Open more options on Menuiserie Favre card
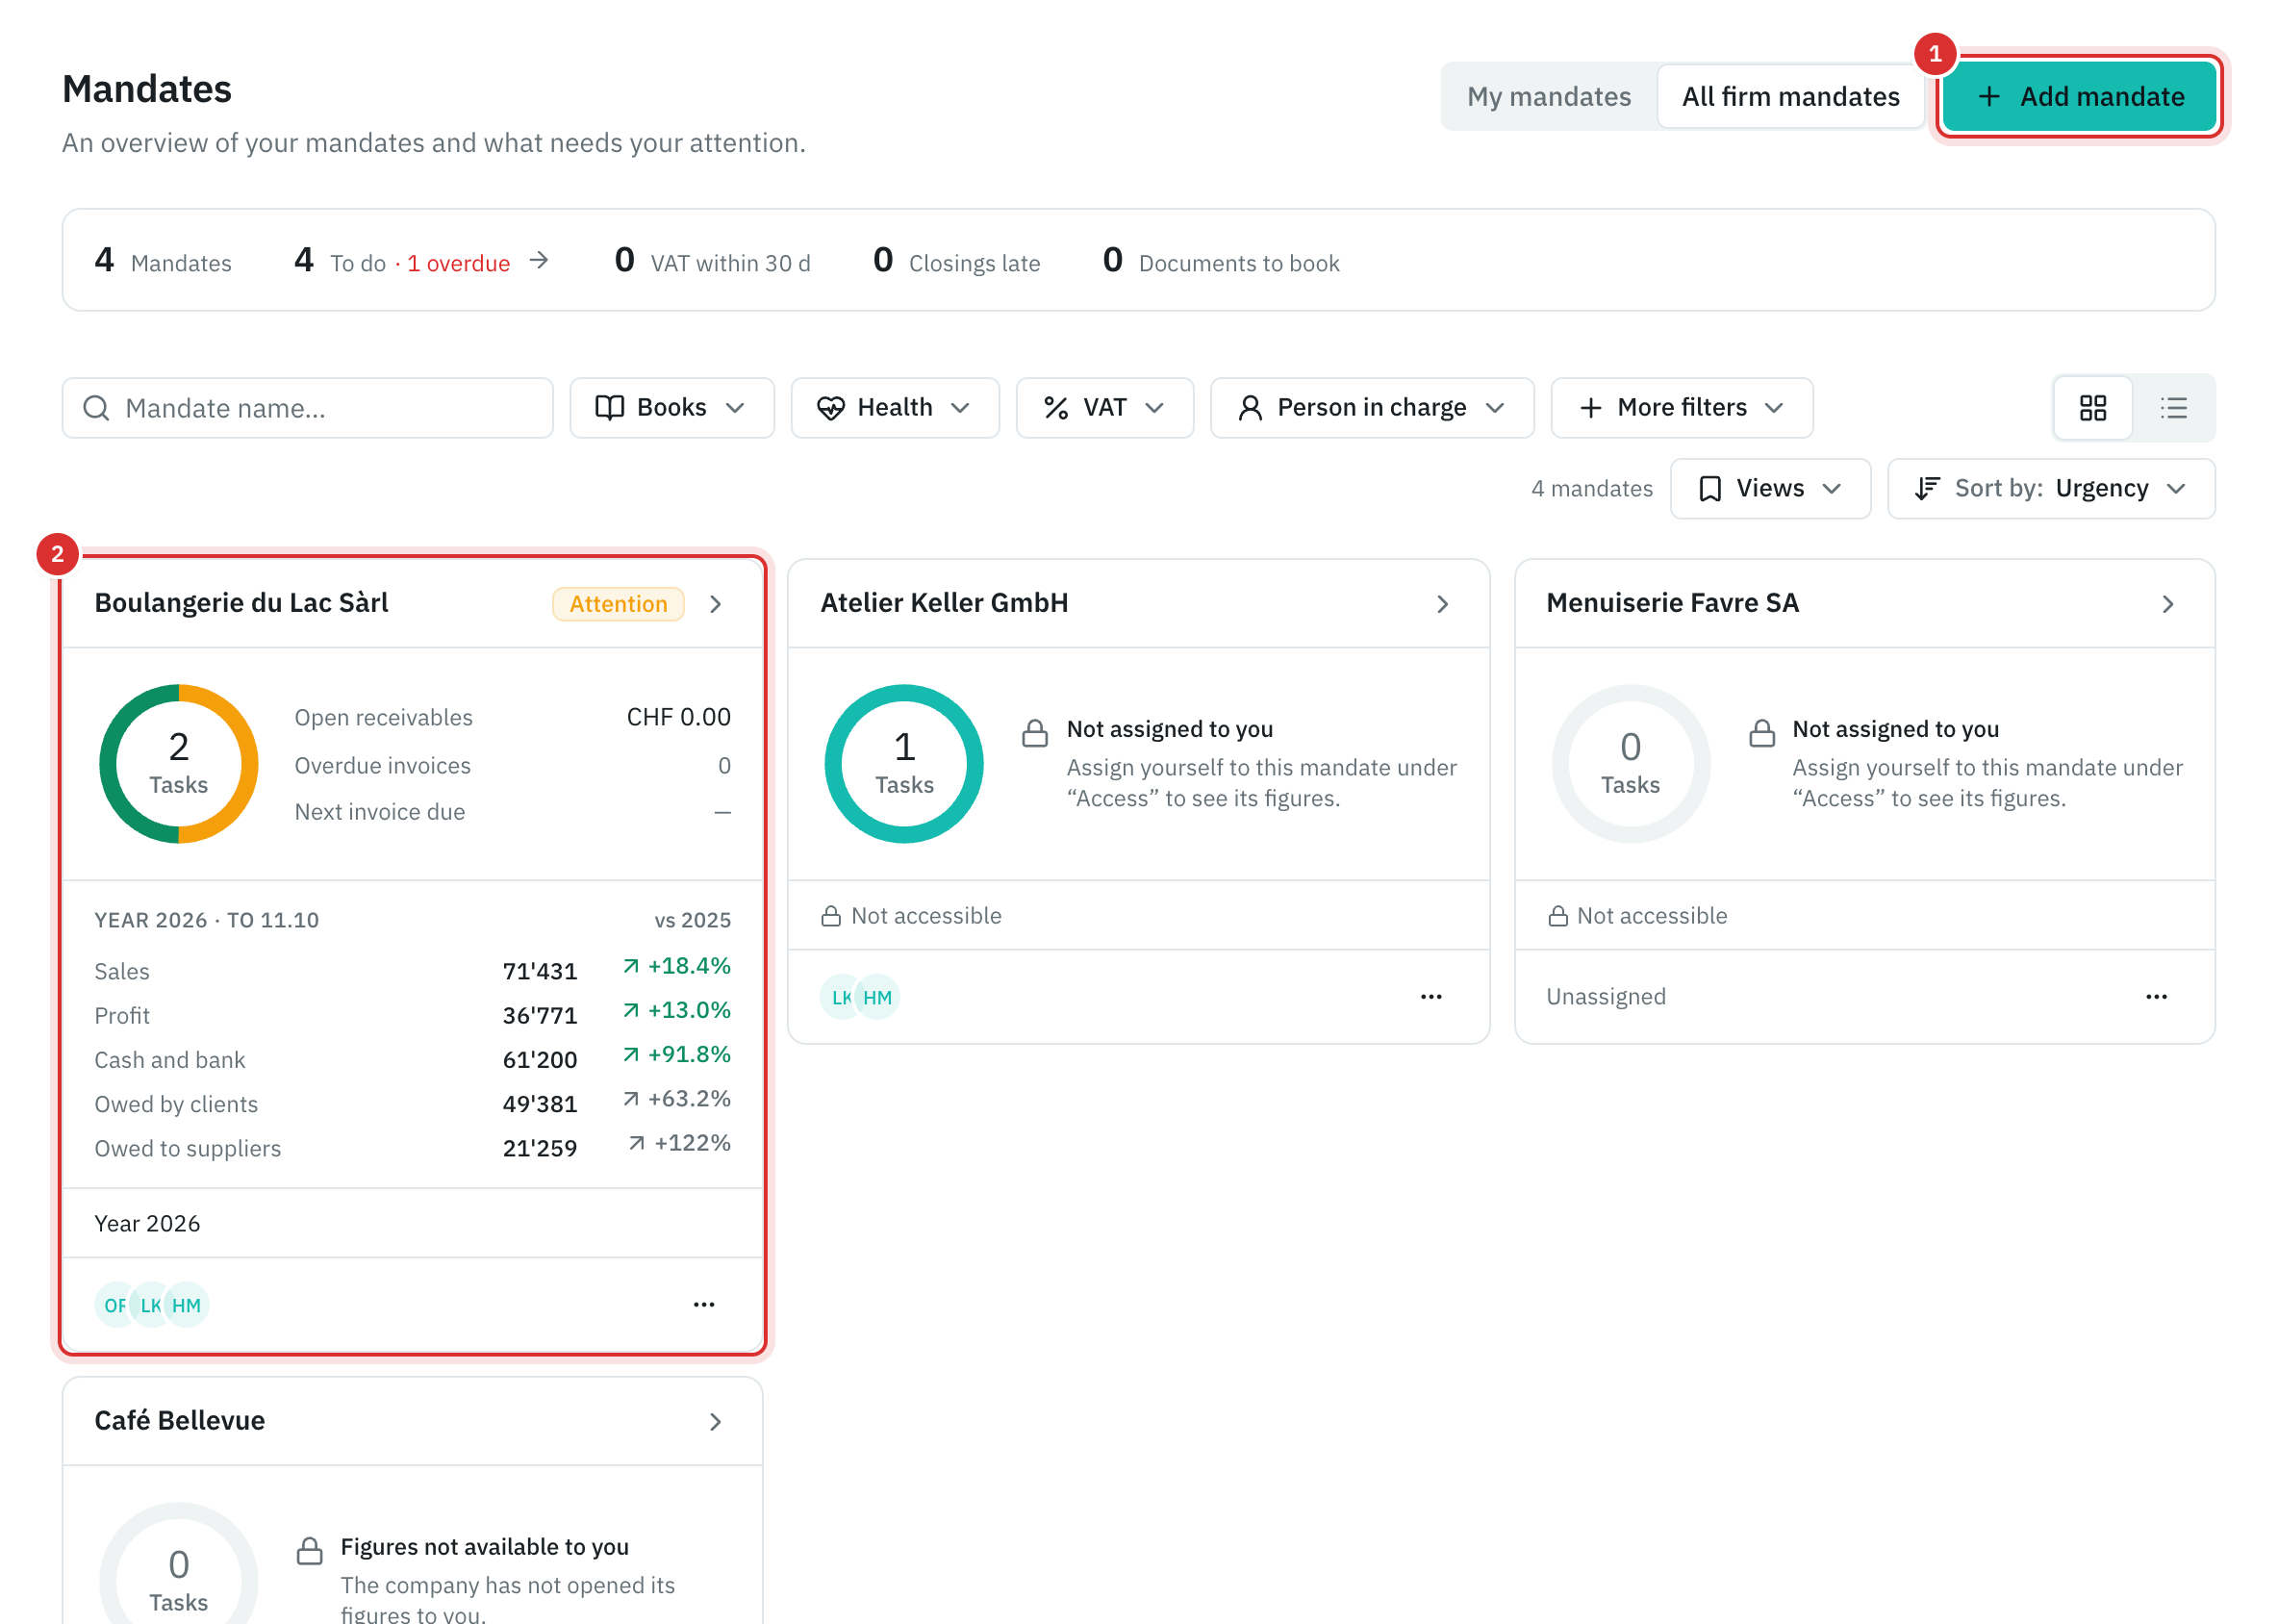 coord(2156,997)
